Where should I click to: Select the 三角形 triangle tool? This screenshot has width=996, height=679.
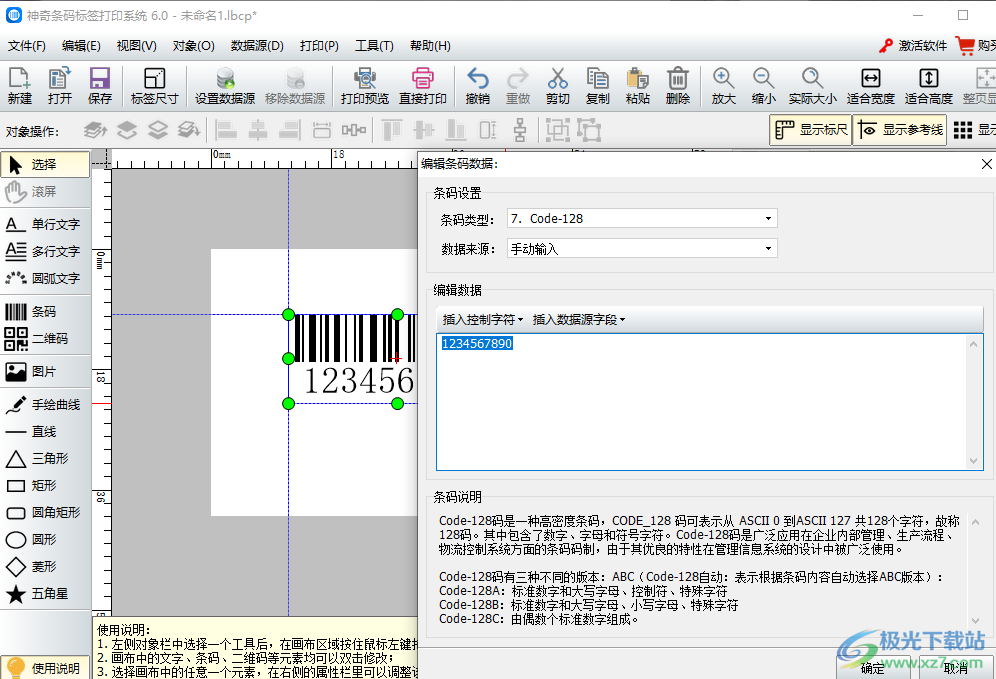click(44, 458)
